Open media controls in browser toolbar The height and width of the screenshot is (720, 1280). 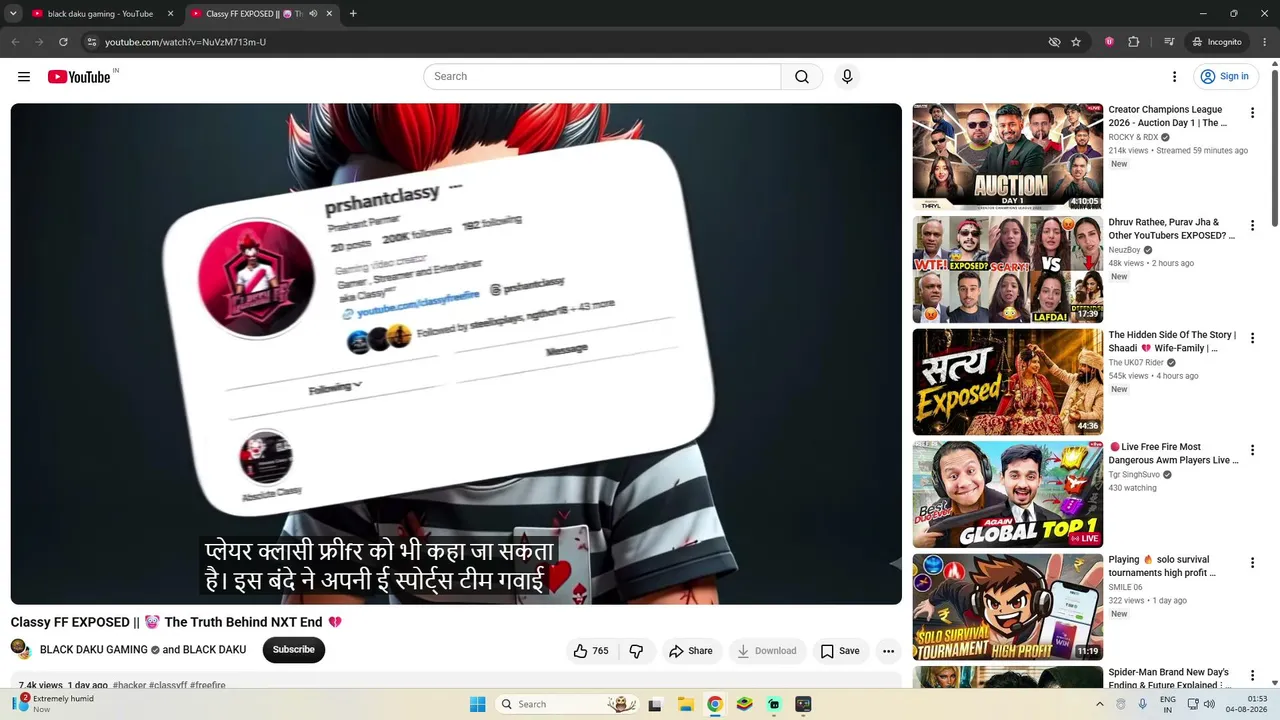[x=1169, y=42]
